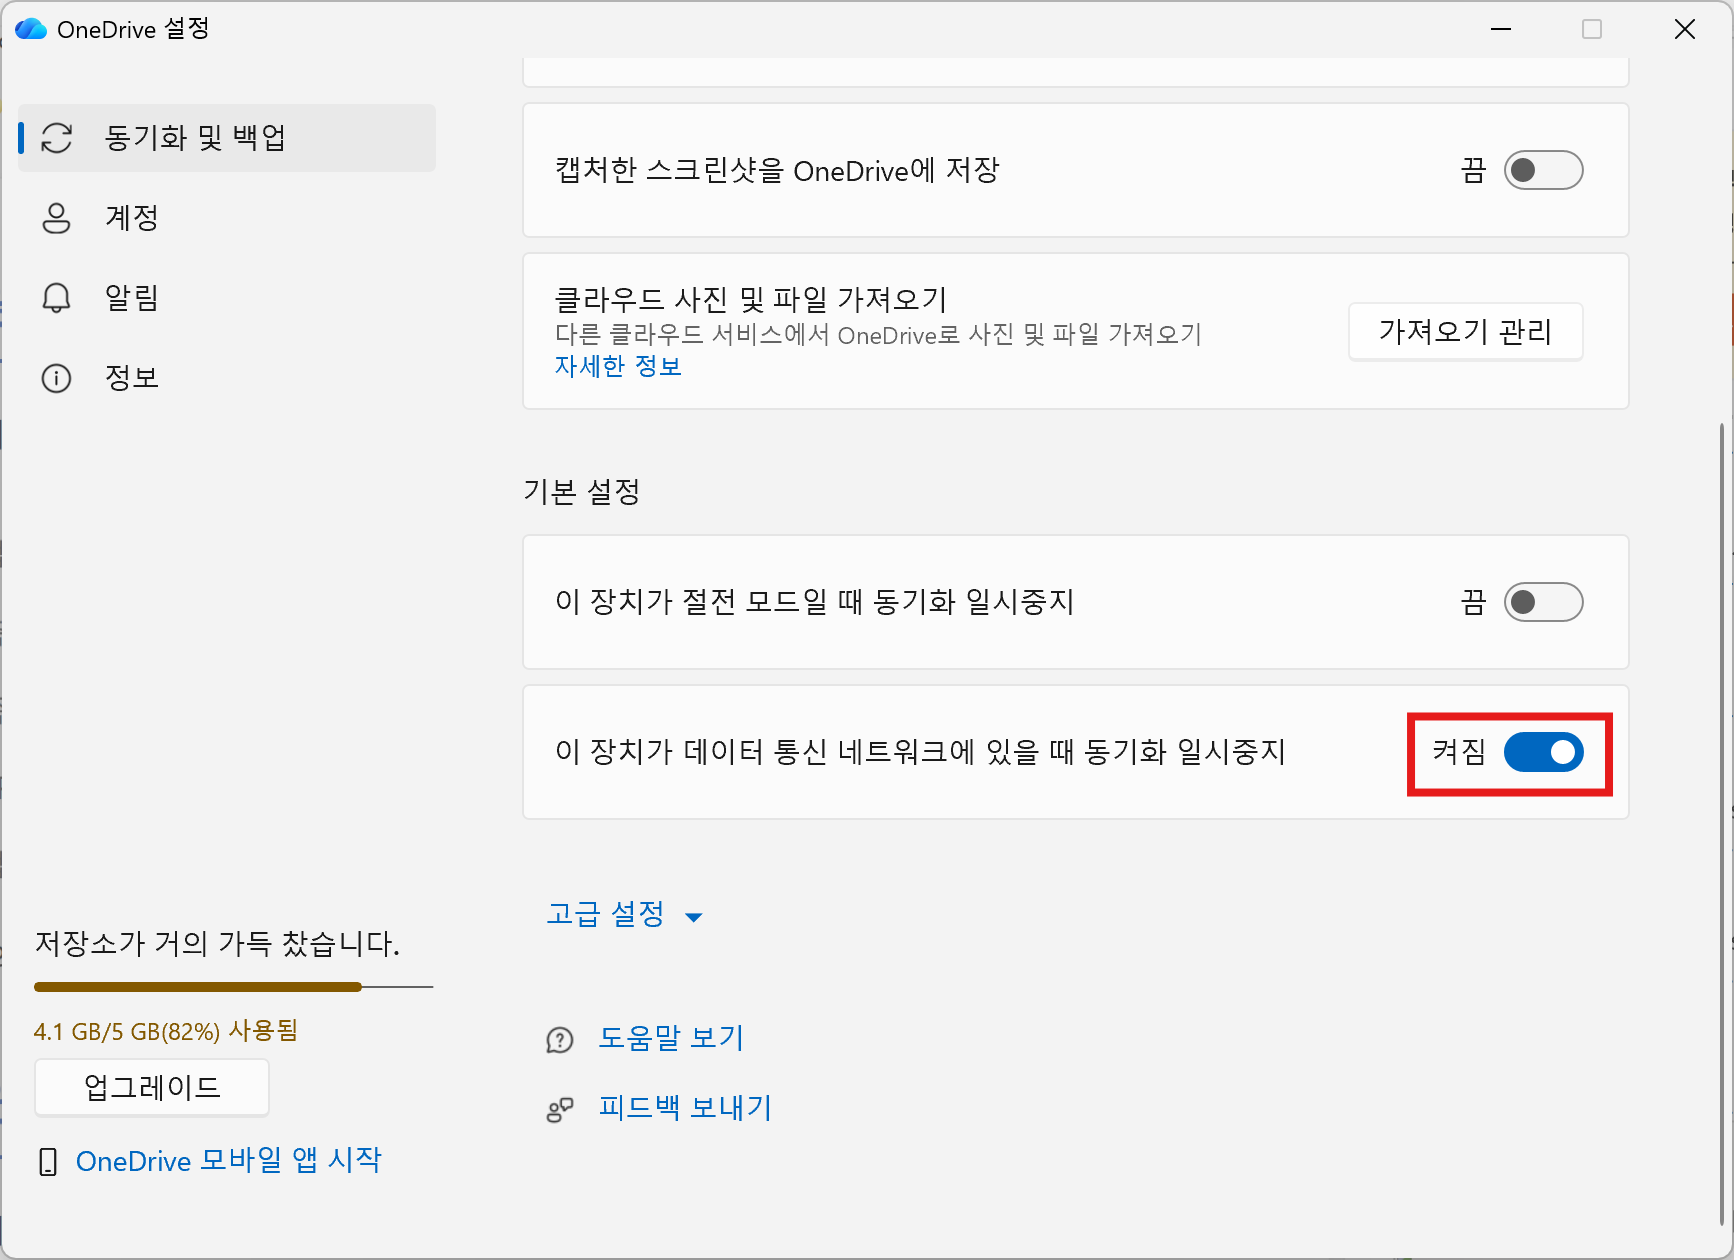Click the OneDrive cloud logo in title bar
Screen dimensions: 1734x1260
click(31, 29)
